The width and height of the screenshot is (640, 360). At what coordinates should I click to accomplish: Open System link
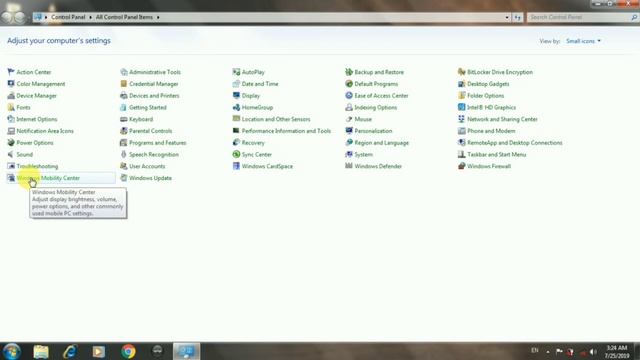click(x=363, y=154)
